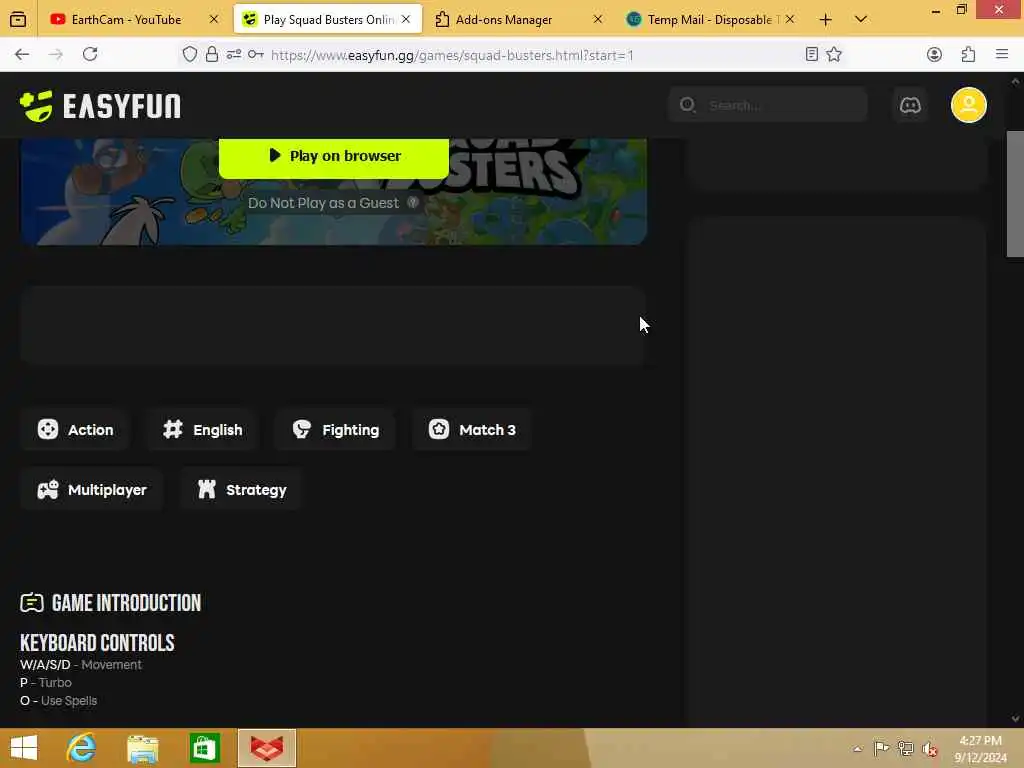Open Firefox account icon
This screenshot has width=1024, height=768.
point(935,54)
